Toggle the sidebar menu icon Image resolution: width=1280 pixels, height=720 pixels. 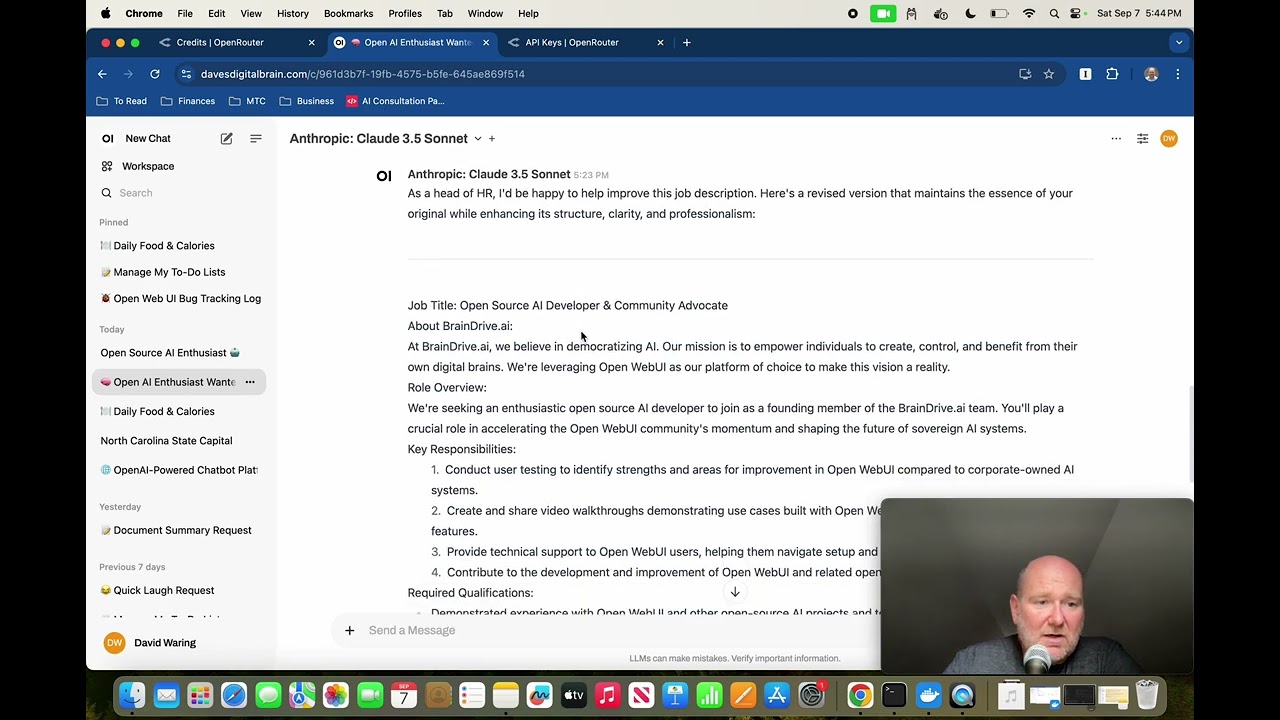coord(256,139)
